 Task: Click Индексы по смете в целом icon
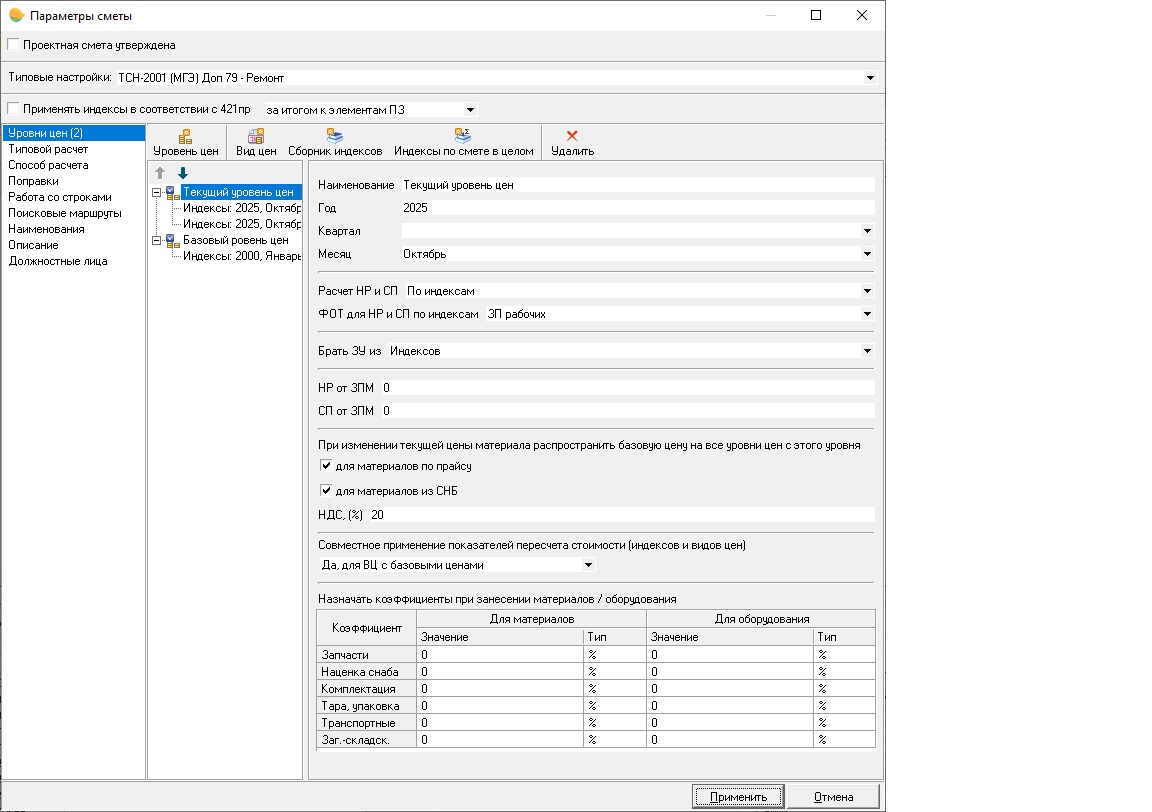(463, 136)
